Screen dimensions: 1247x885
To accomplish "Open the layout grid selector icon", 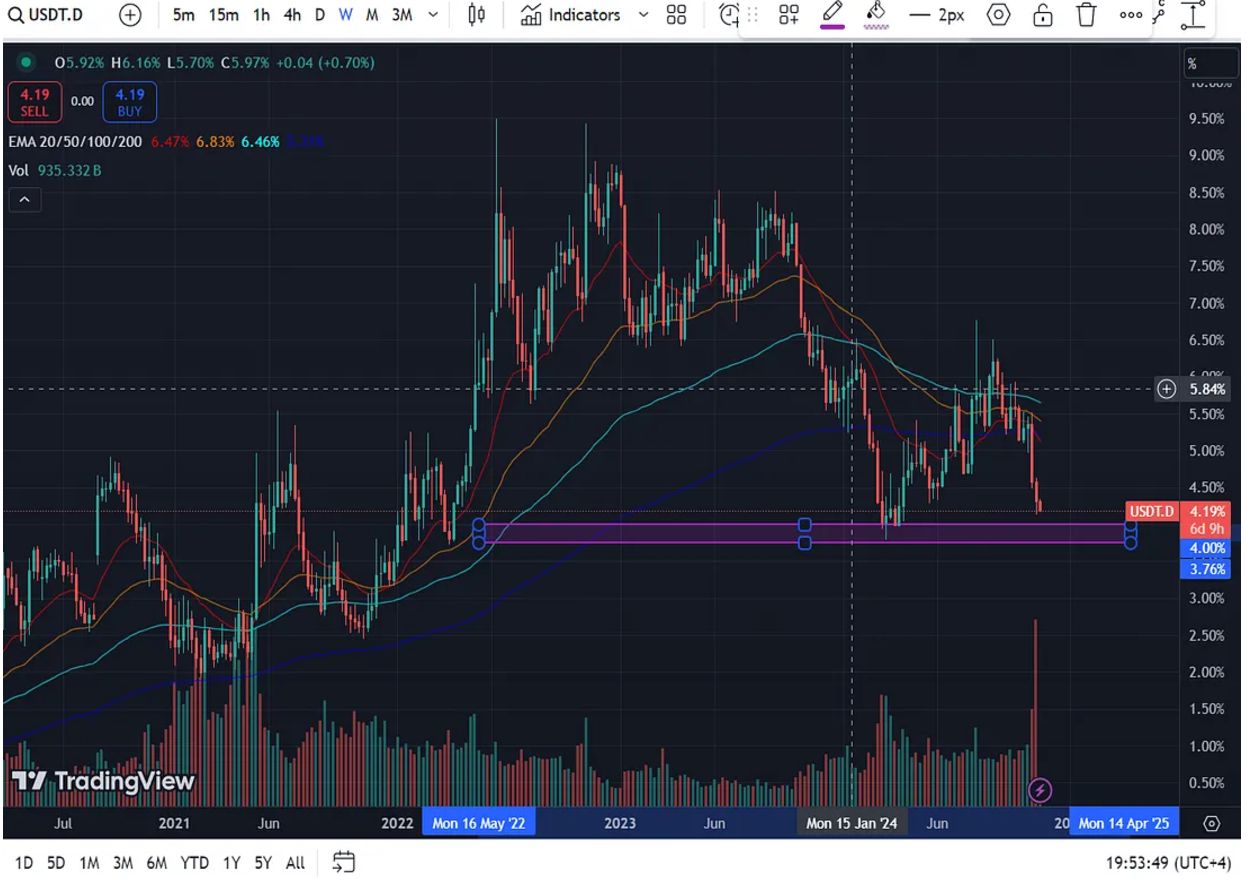I will tap(677, 15).
